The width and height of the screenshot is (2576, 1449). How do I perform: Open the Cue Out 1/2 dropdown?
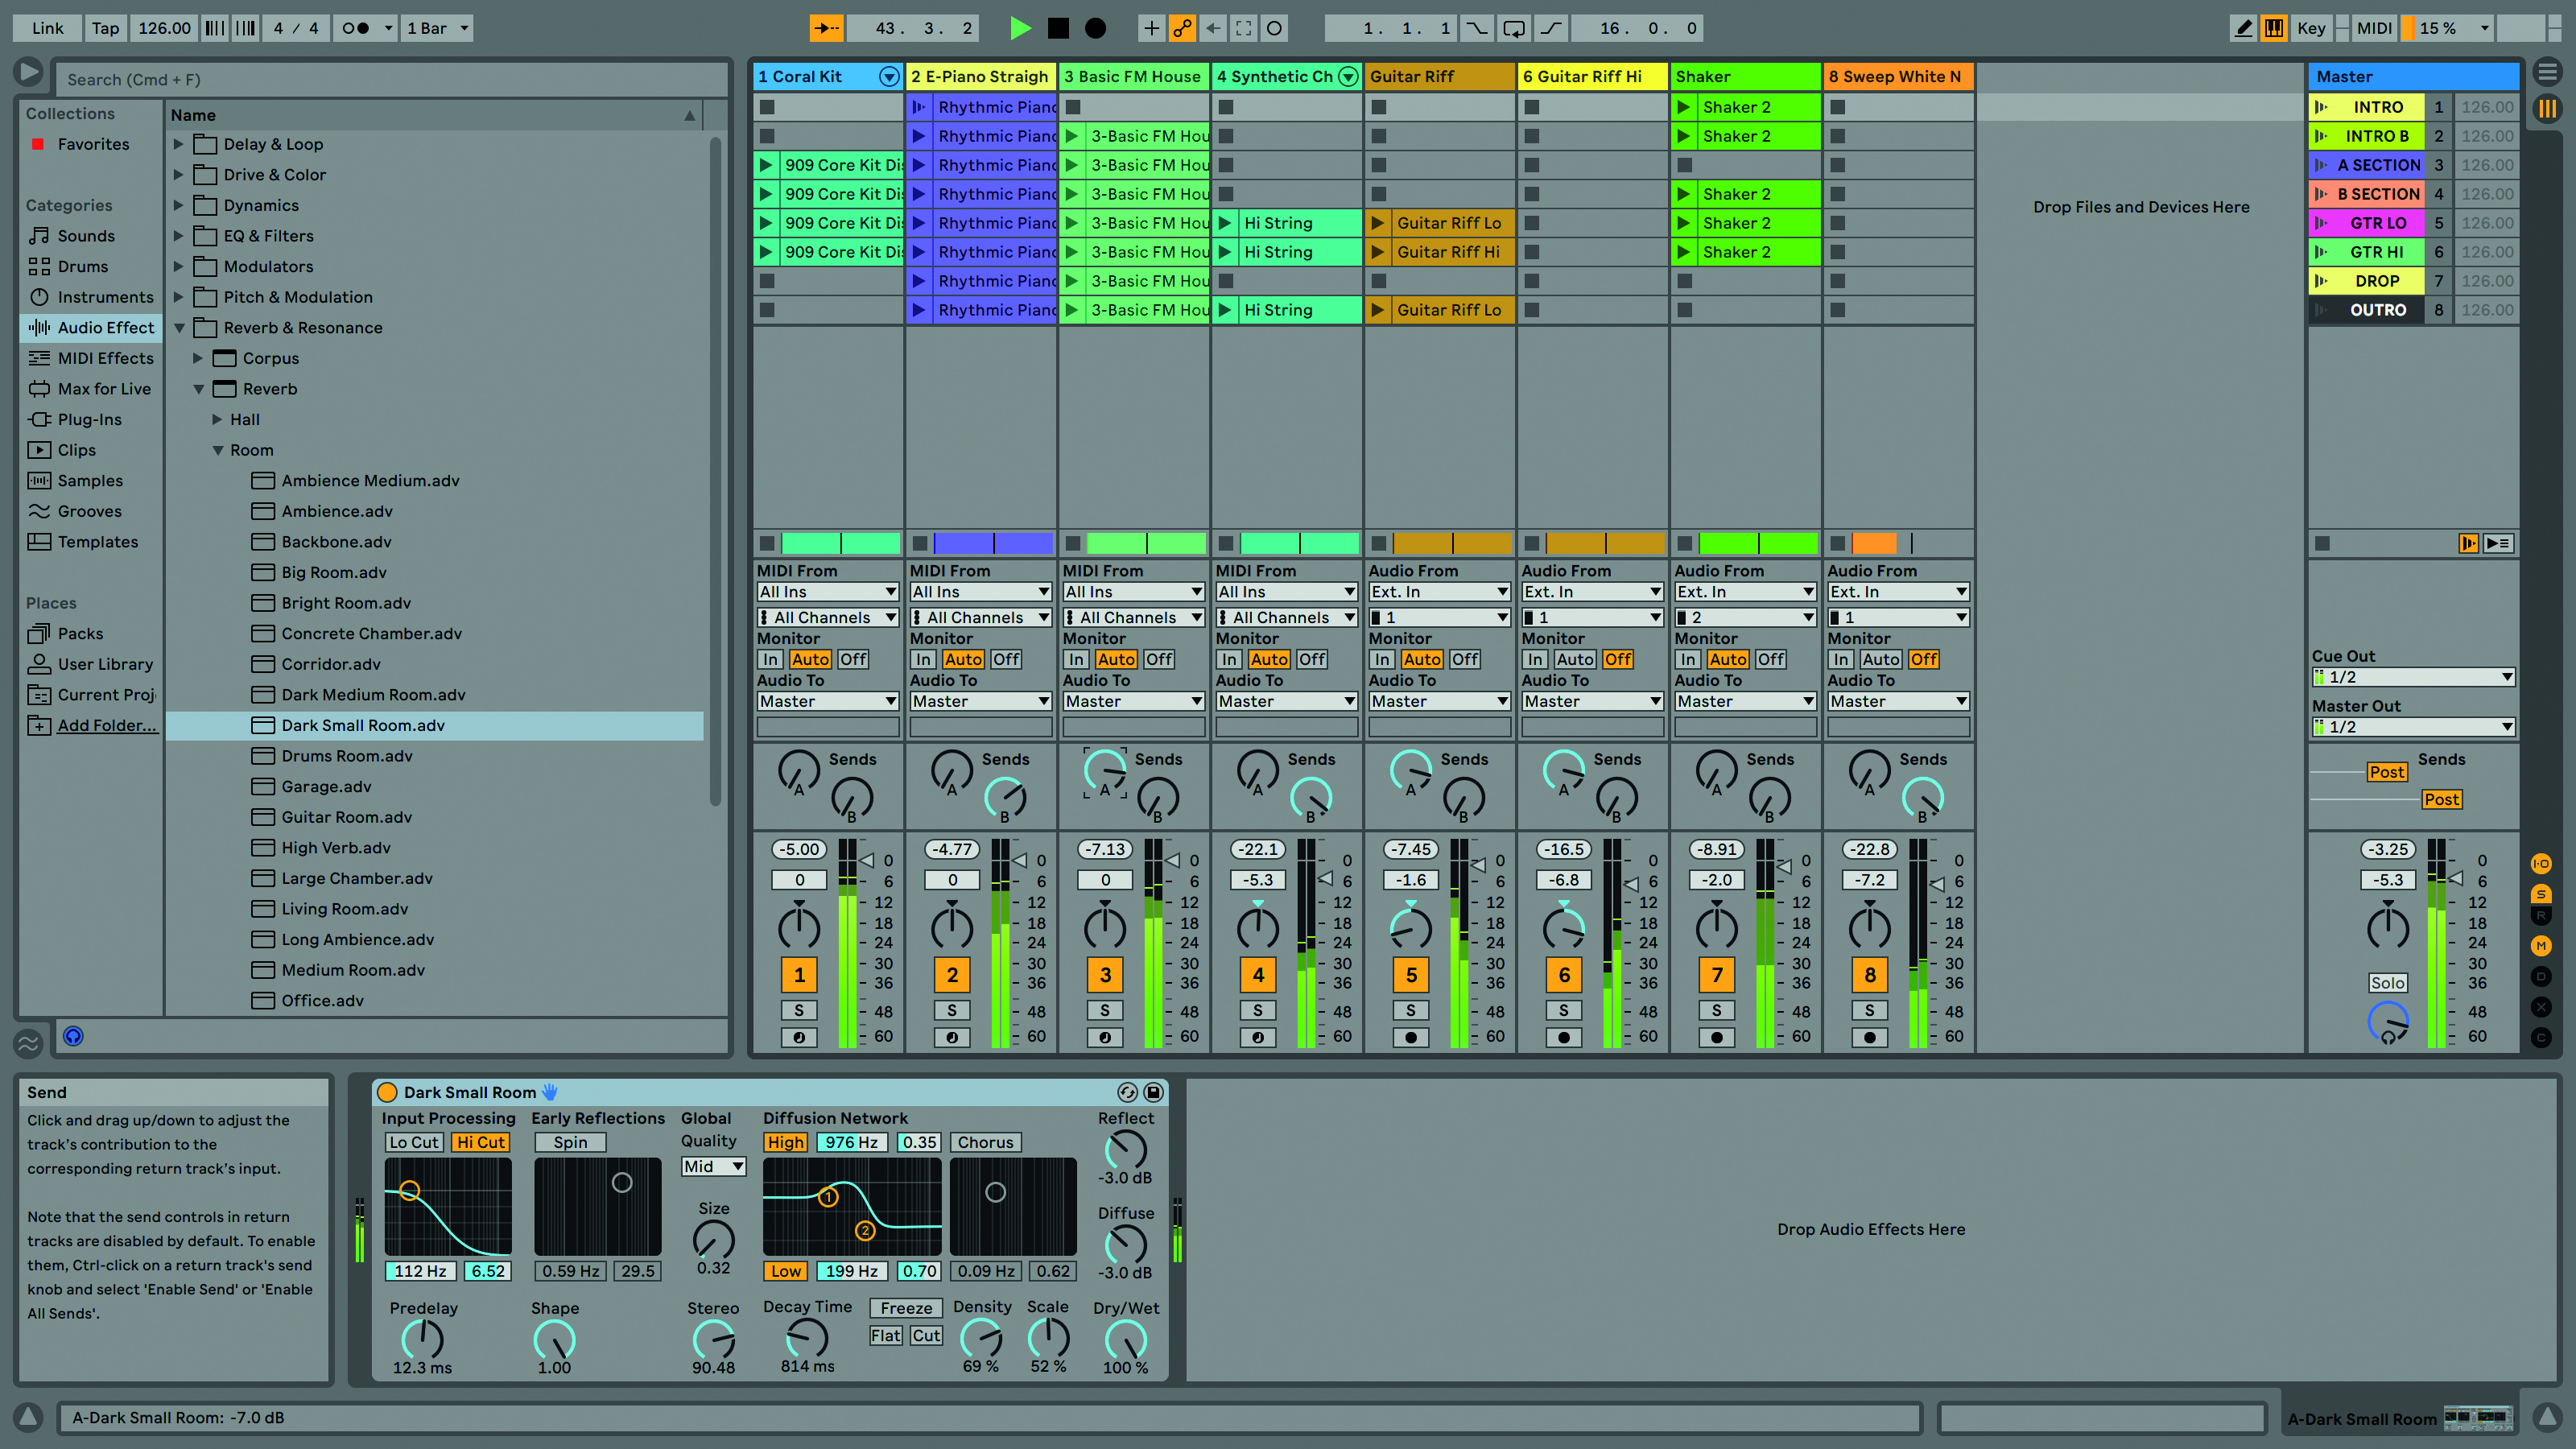tap(2414, 677)
